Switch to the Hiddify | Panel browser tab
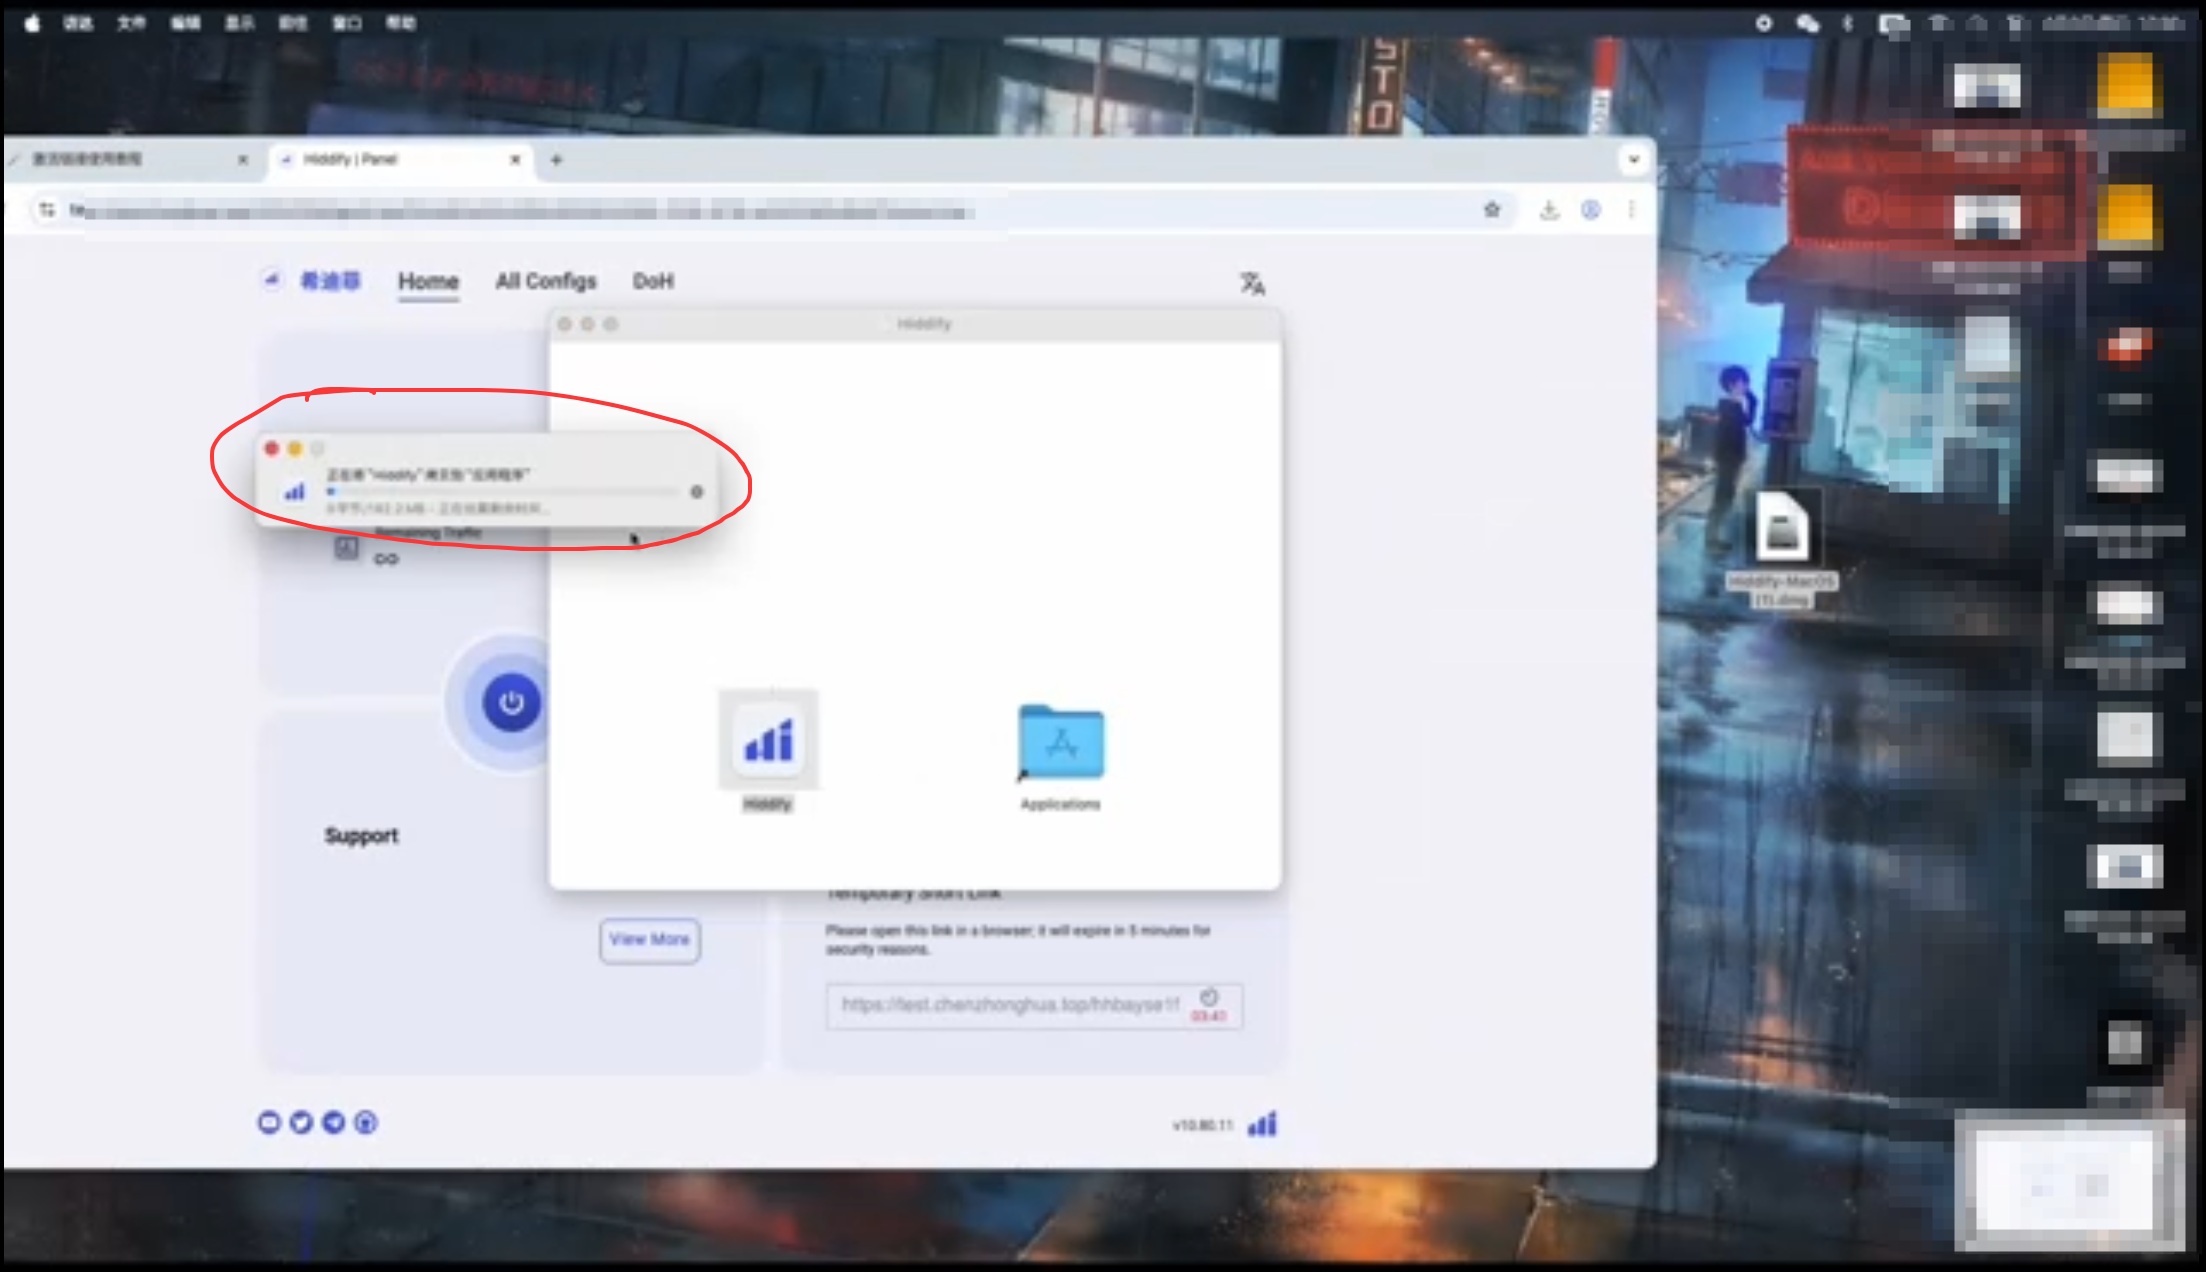 (400, 159)
